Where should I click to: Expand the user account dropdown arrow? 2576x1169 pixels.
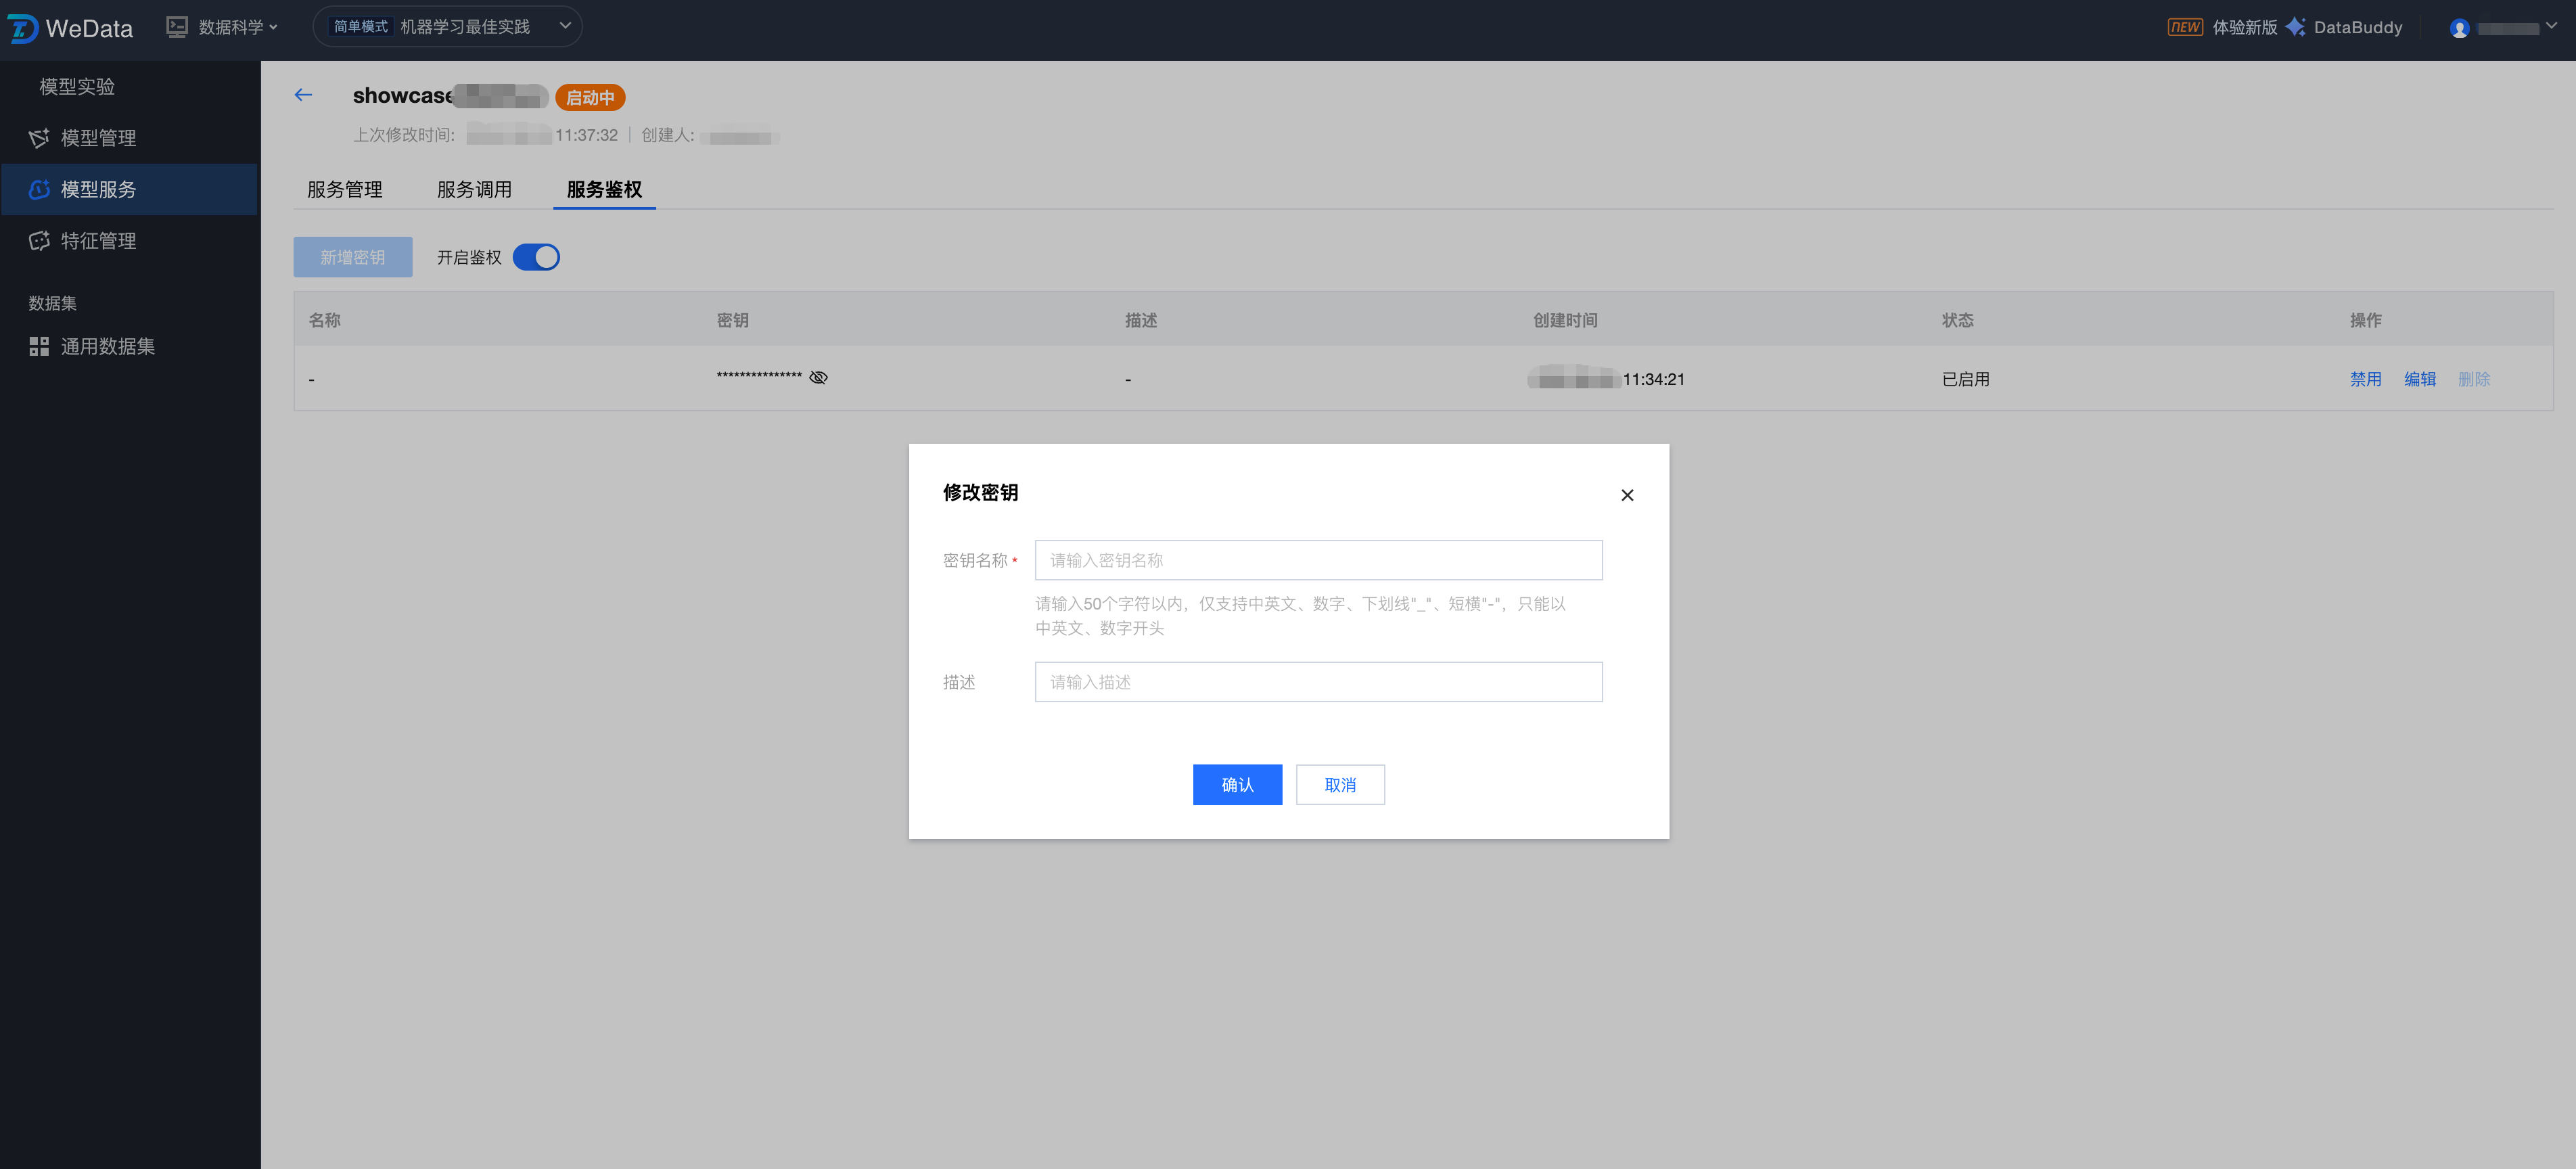pyautogui.click(x=2551, y=26)
